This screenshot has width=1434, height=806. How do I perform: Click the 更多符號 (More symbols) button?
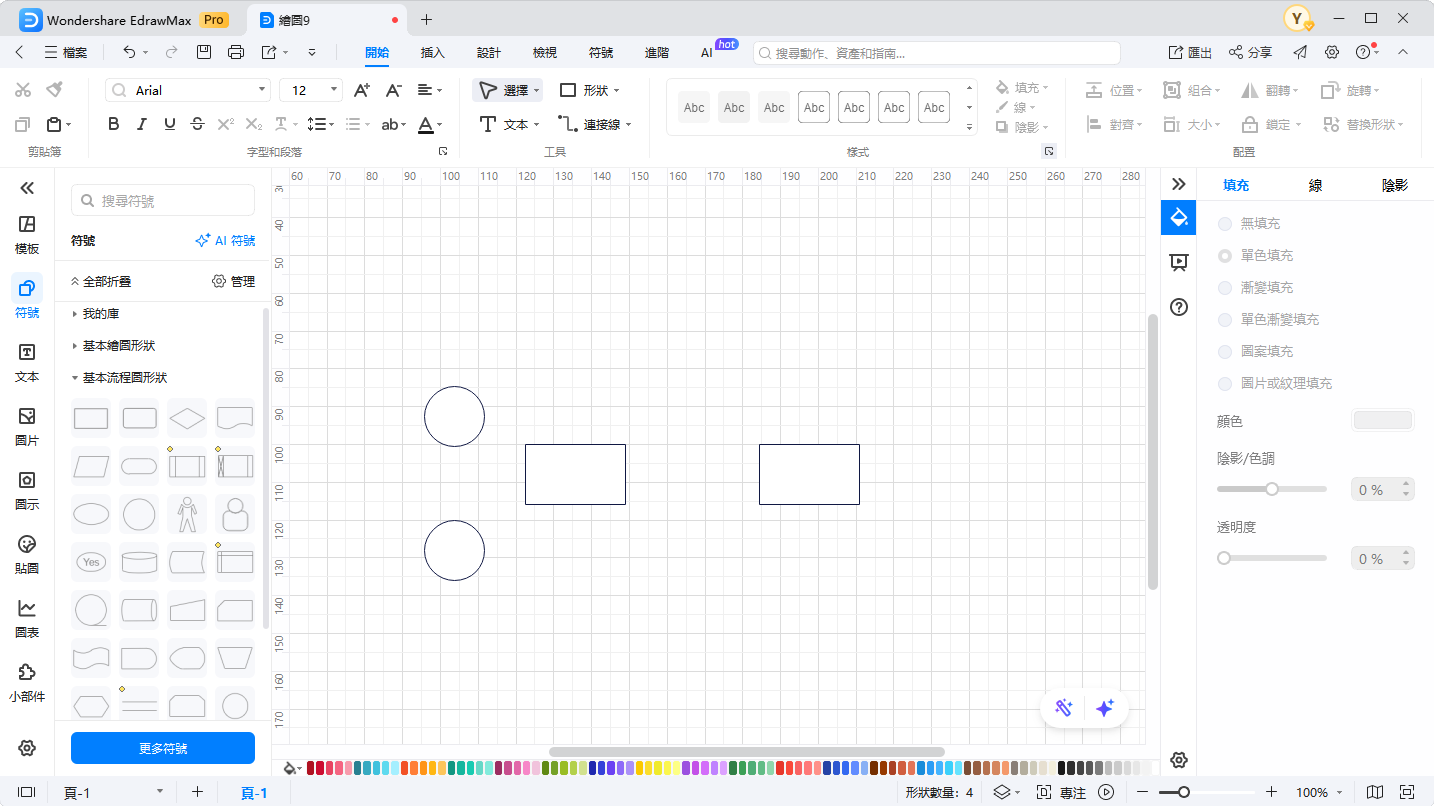coord(163,748)
